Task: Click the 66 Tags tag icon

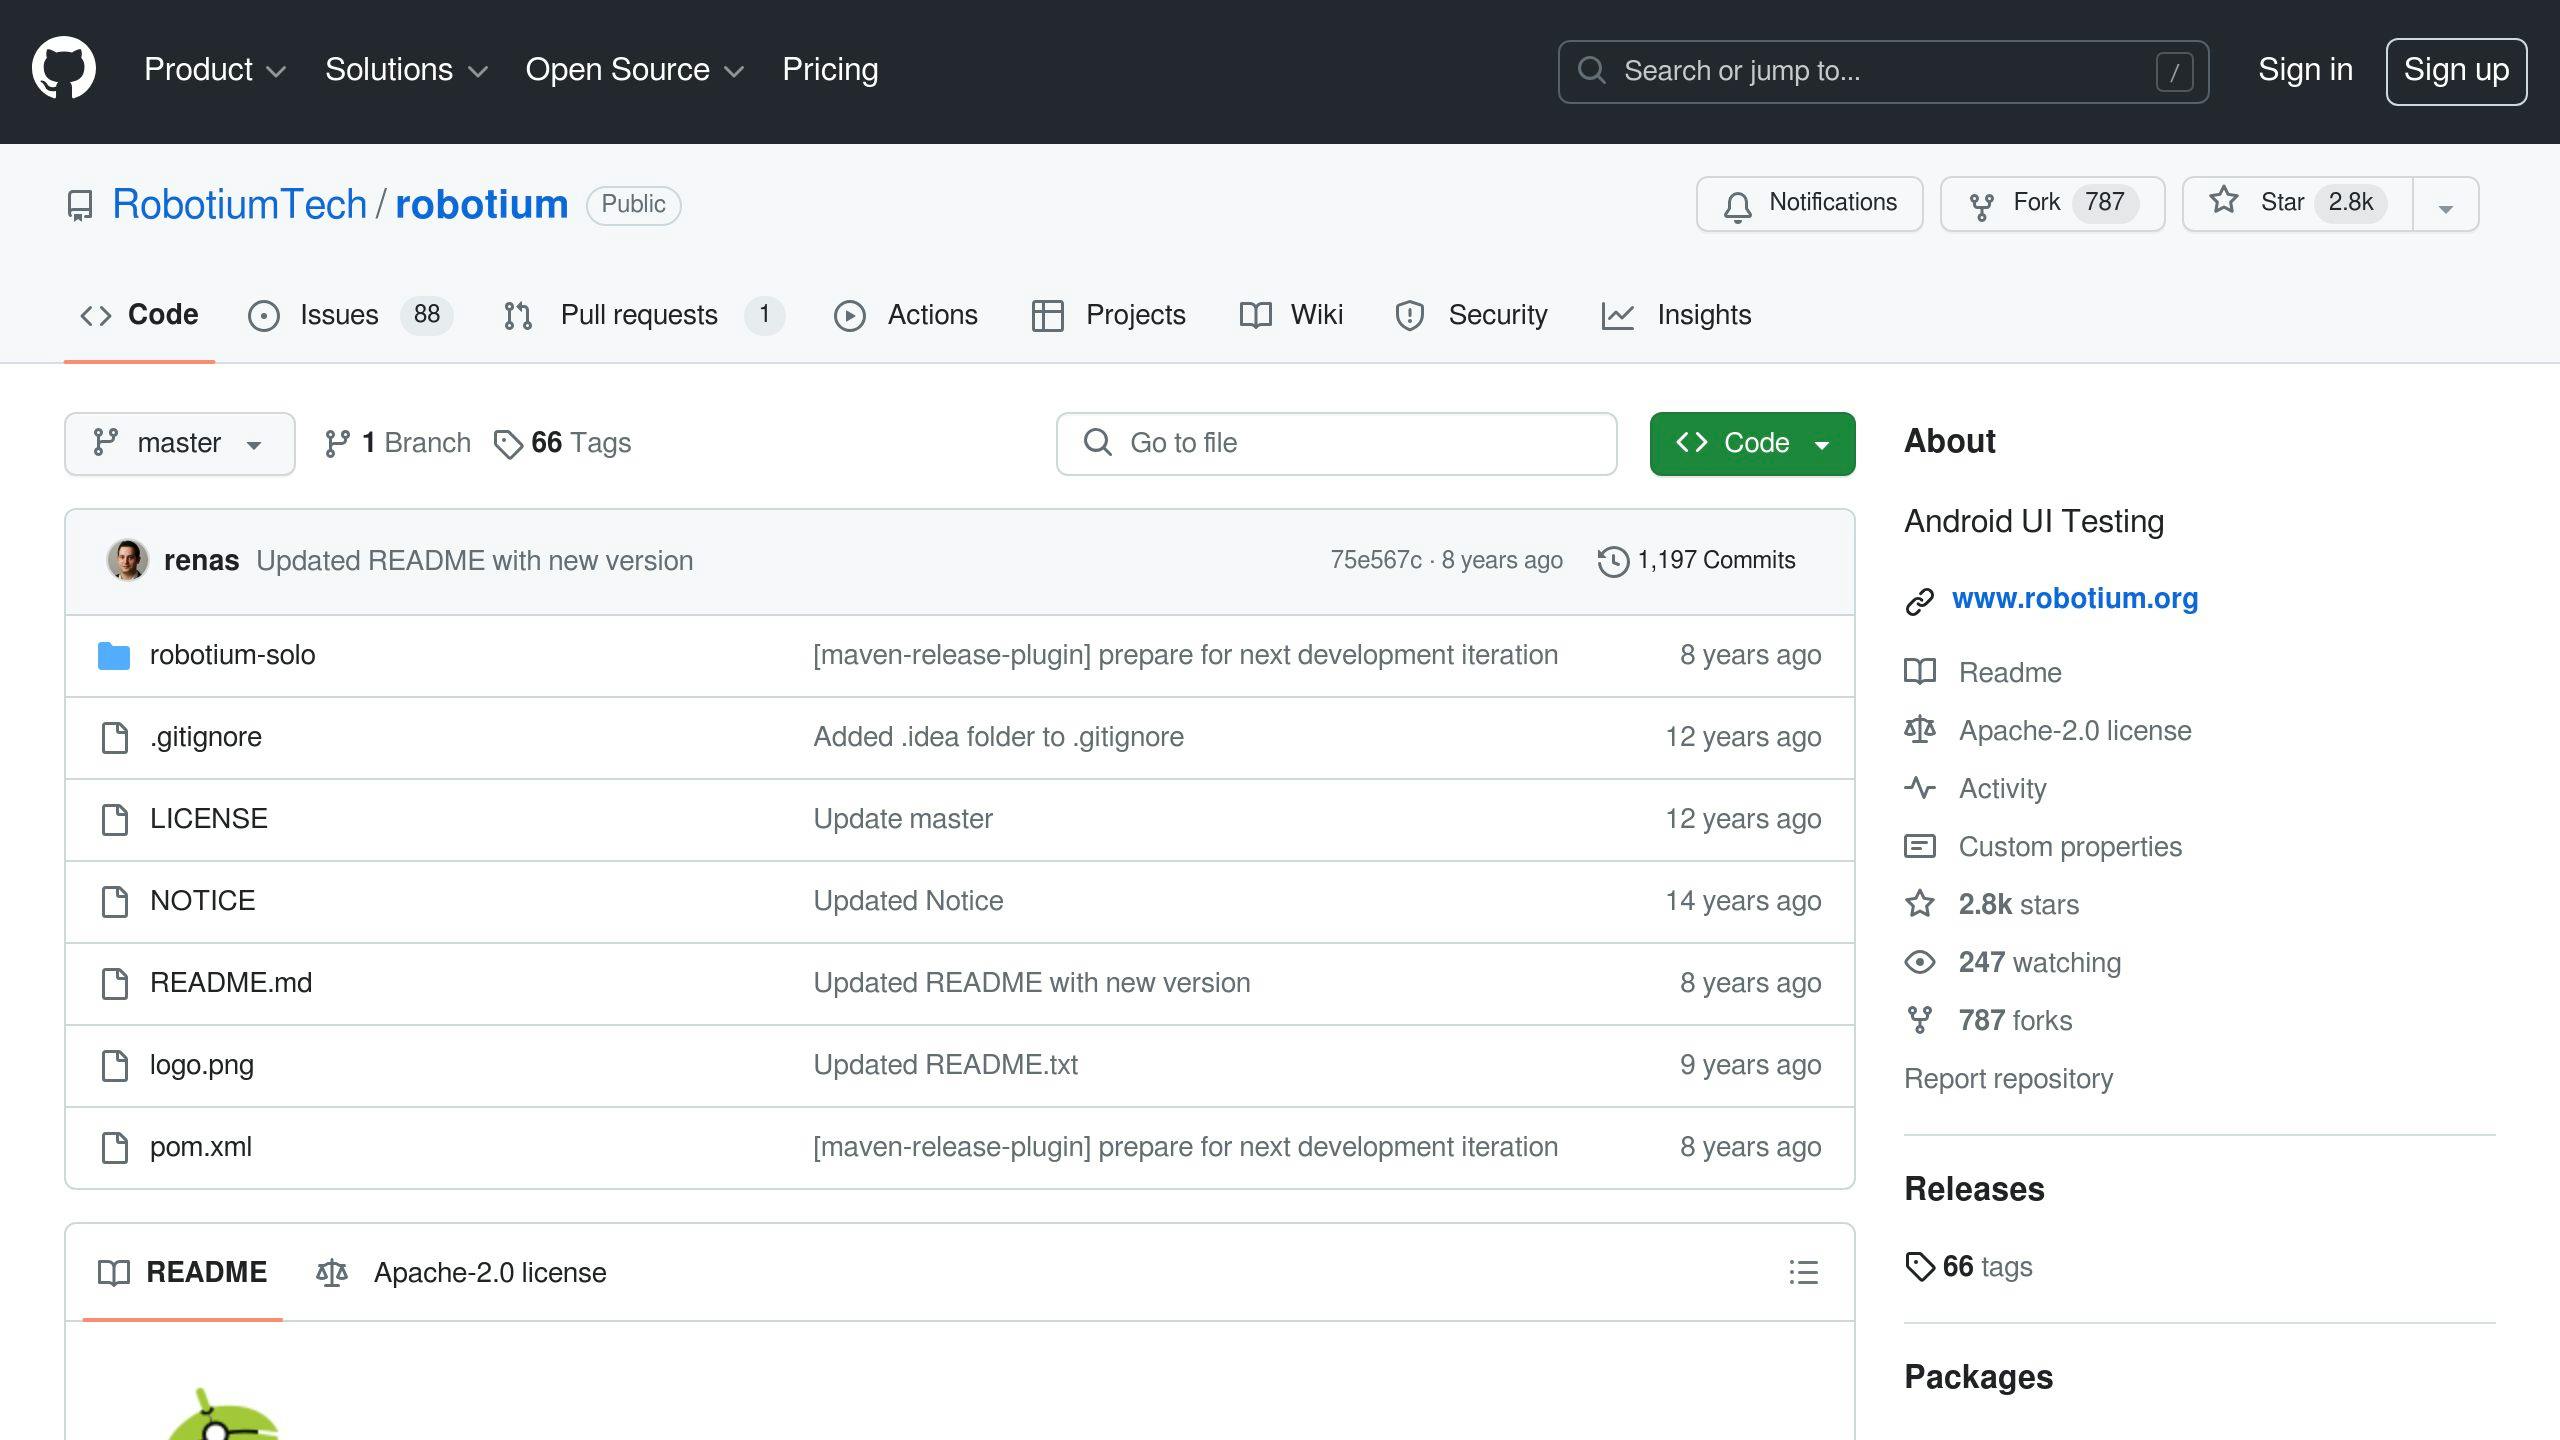Action: pos(508,444)
